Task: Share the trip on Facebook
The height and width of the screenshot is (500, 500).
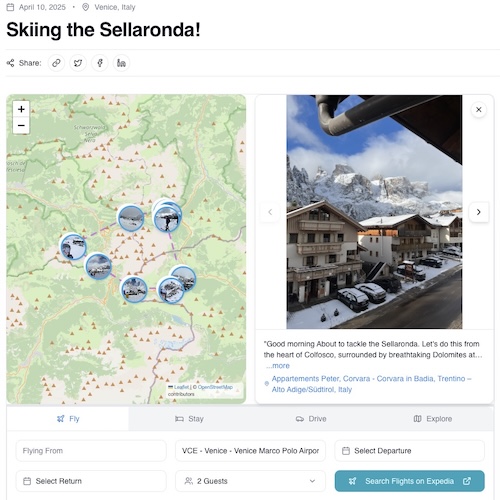Action: click(100, 63)
